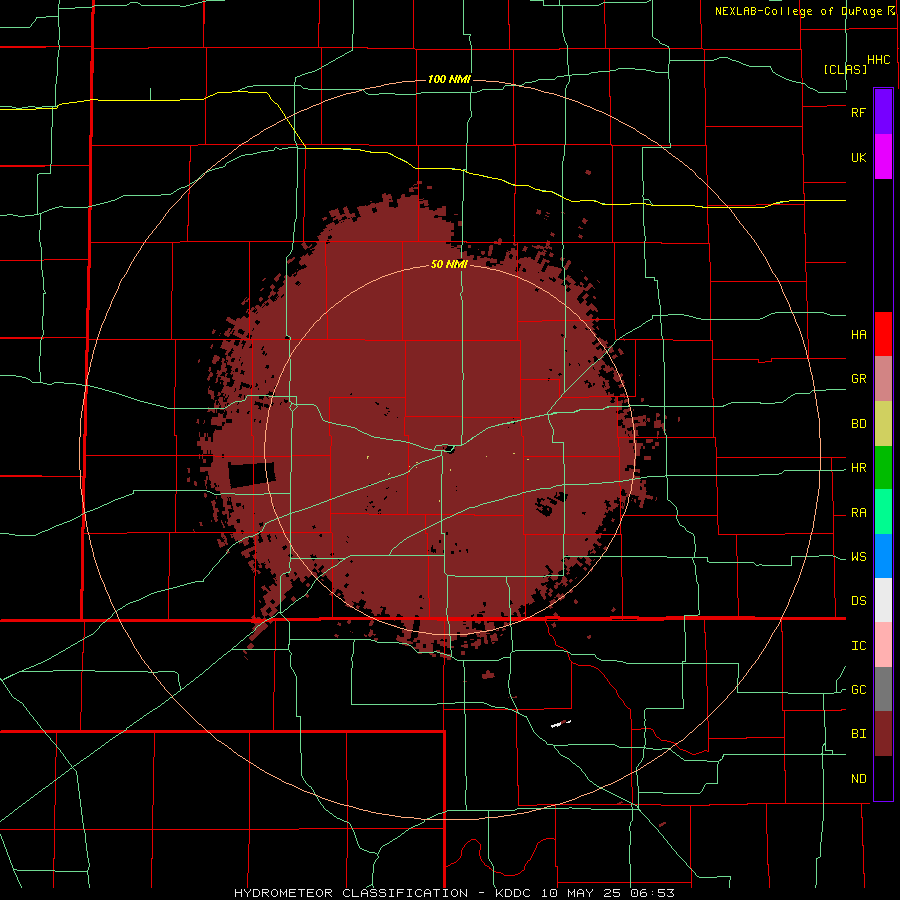Image resolution: width=900 pixels, height=900 pixels.
Task: Click the "[CLAS]" units label
Action: (x=845, y=69)
